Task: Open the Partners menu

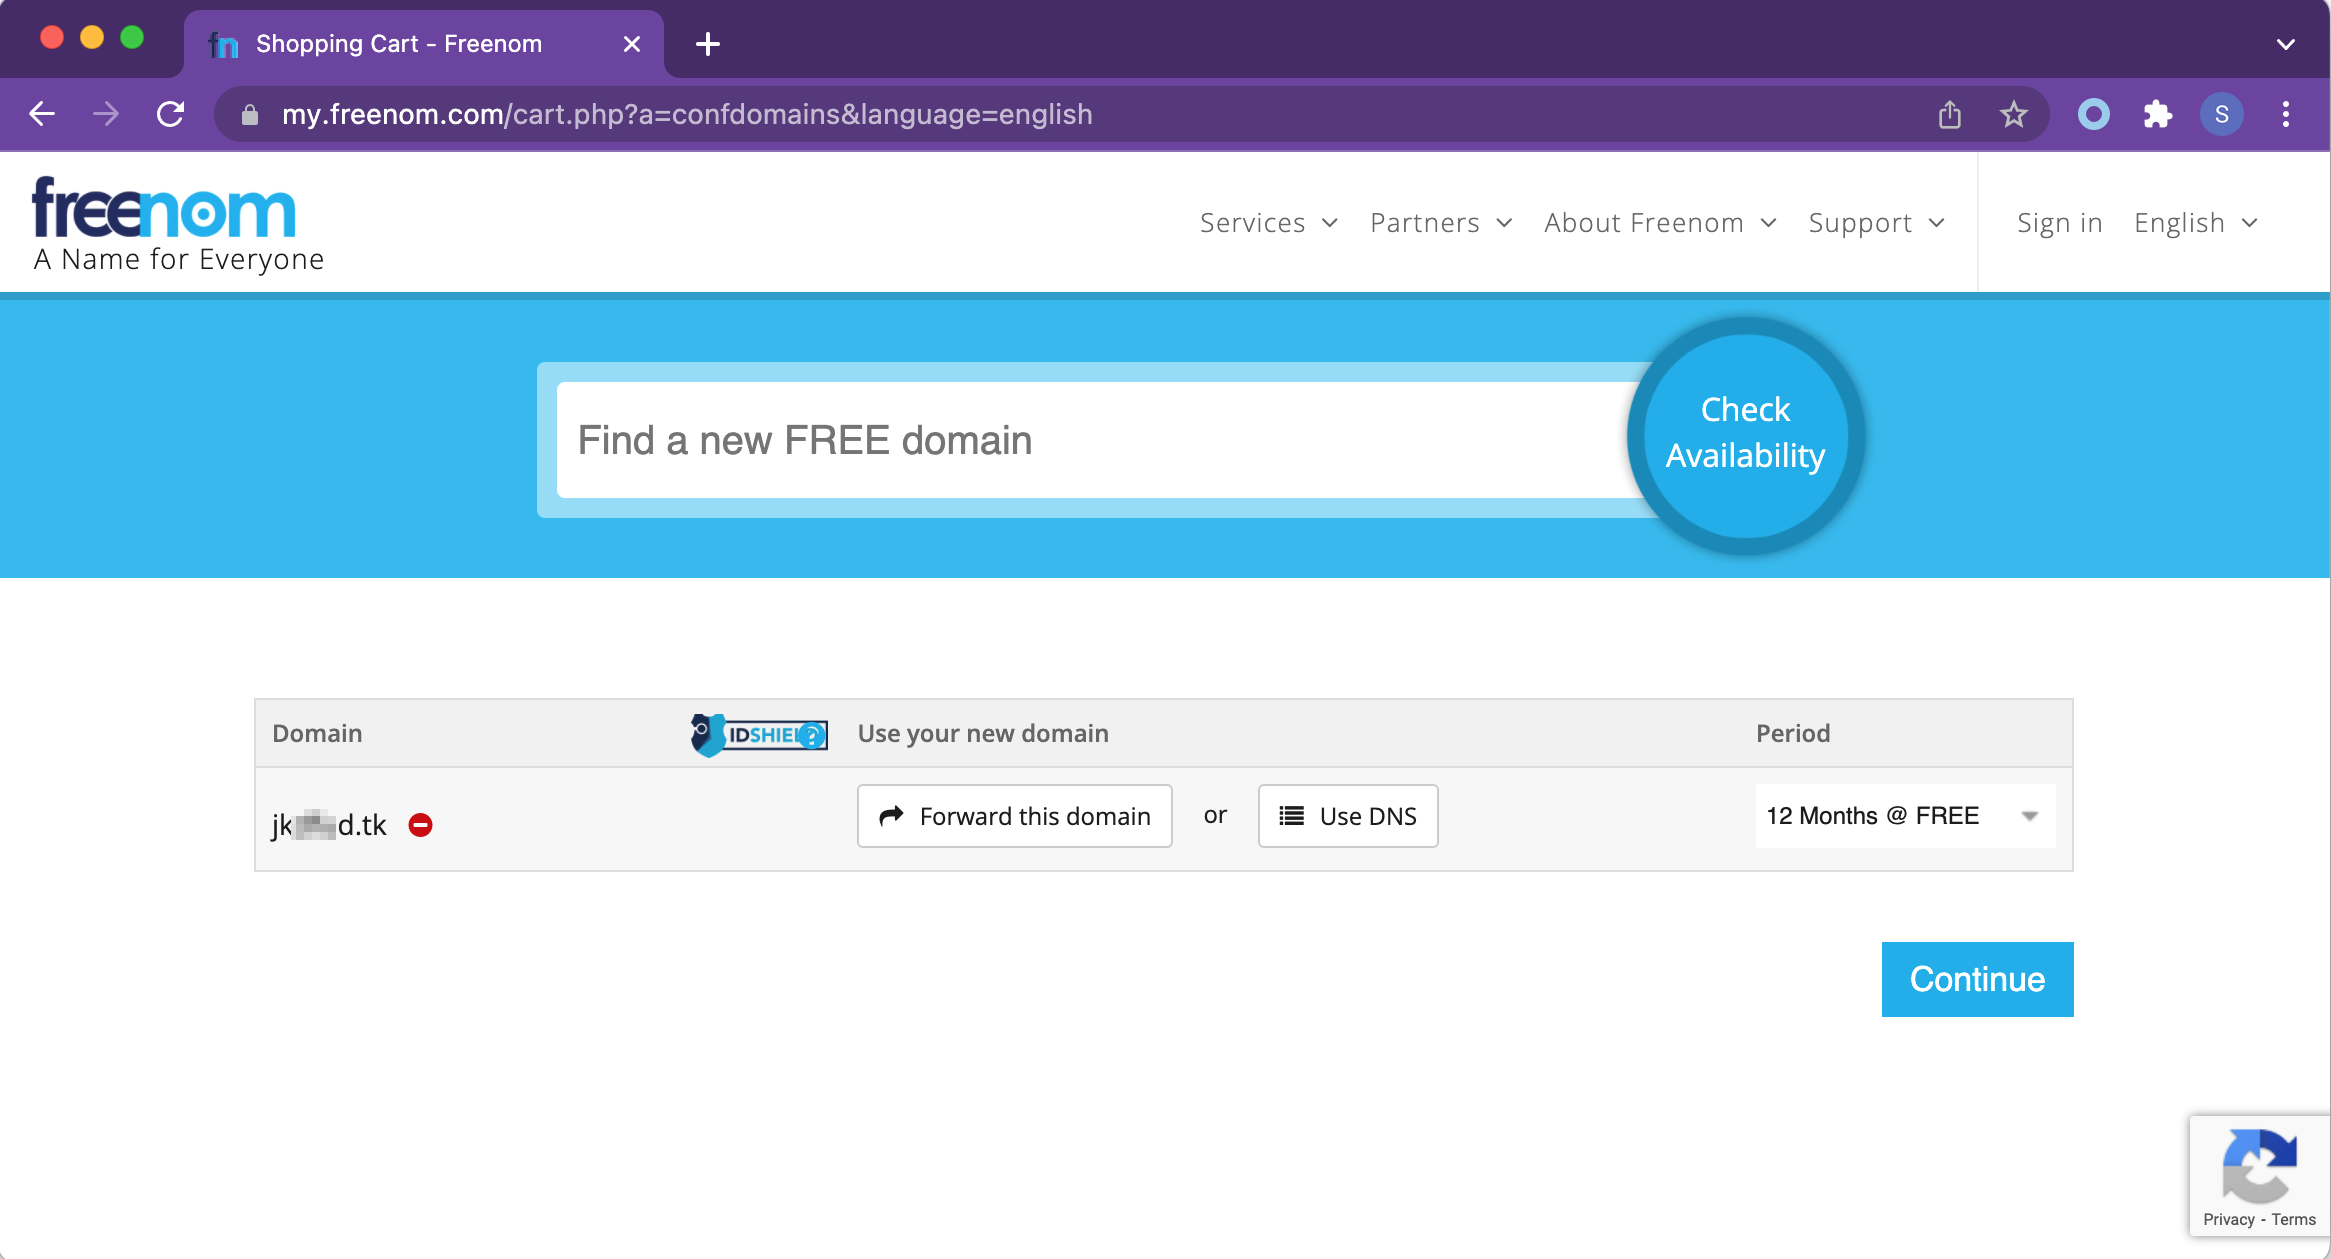Action: pyautogui.click(x=1441, y=222)
